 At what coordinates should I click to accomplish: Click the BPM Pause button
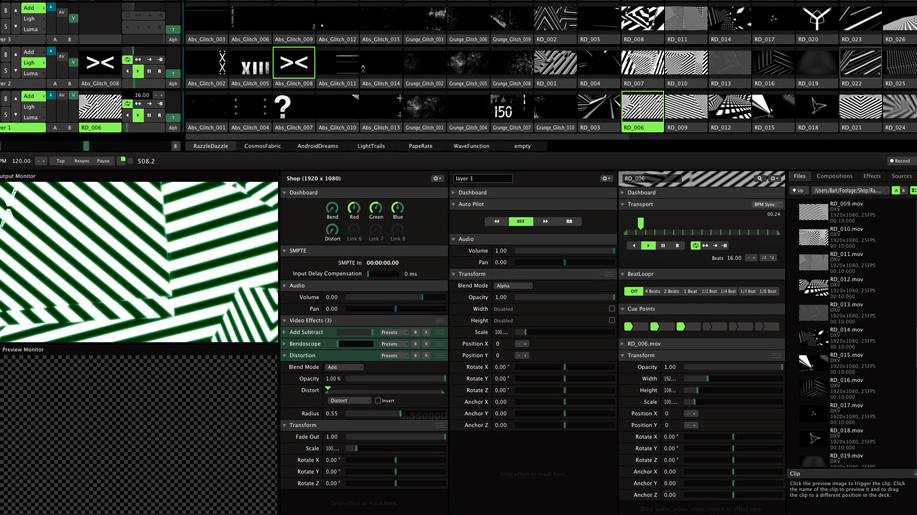point(103,161)
